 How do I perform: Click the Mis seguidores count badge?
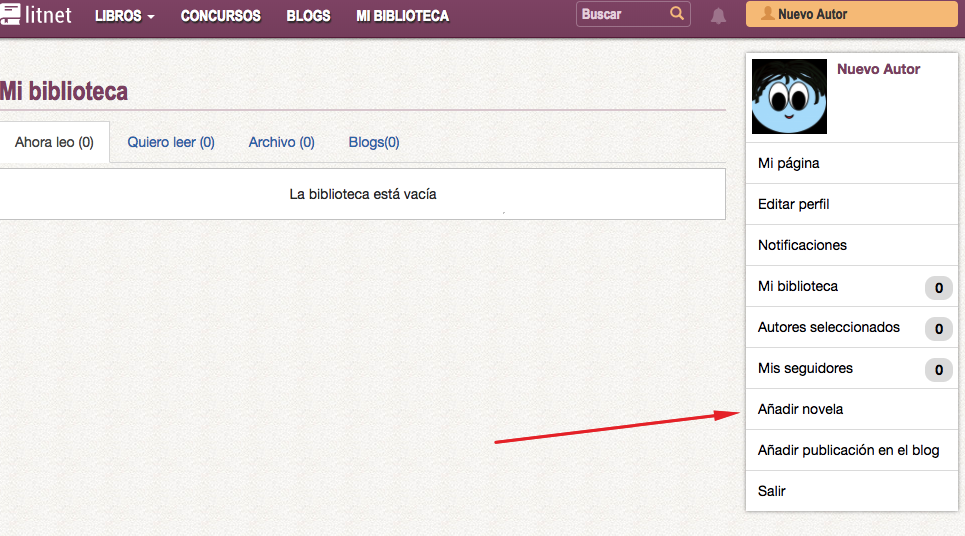[x=939, y=370]
